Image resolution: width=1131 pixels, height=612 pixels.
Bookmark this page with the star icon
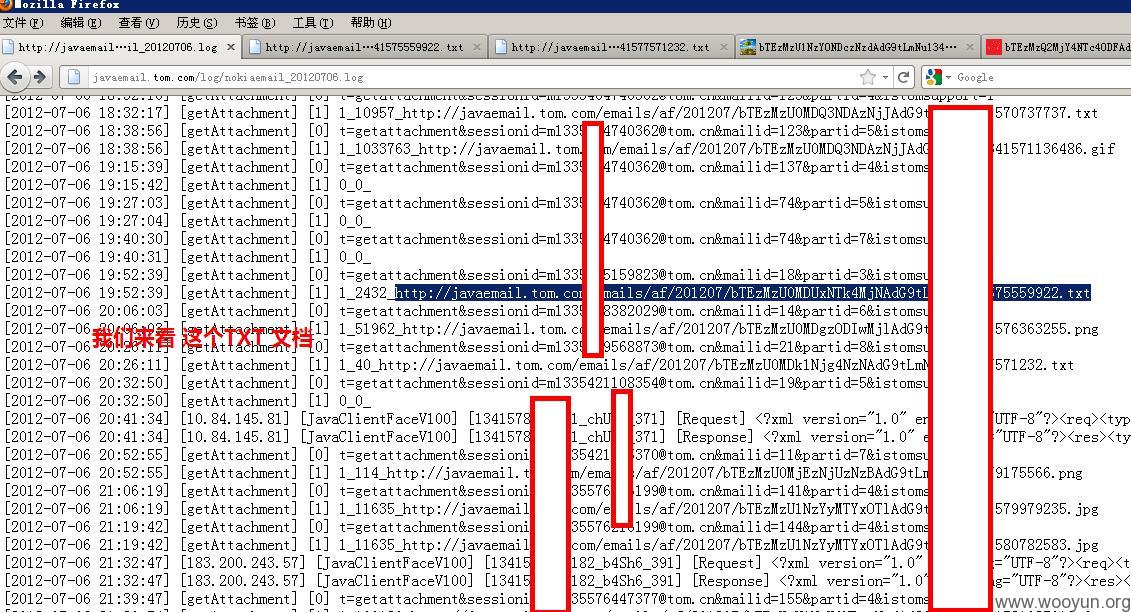pos(868,76)
